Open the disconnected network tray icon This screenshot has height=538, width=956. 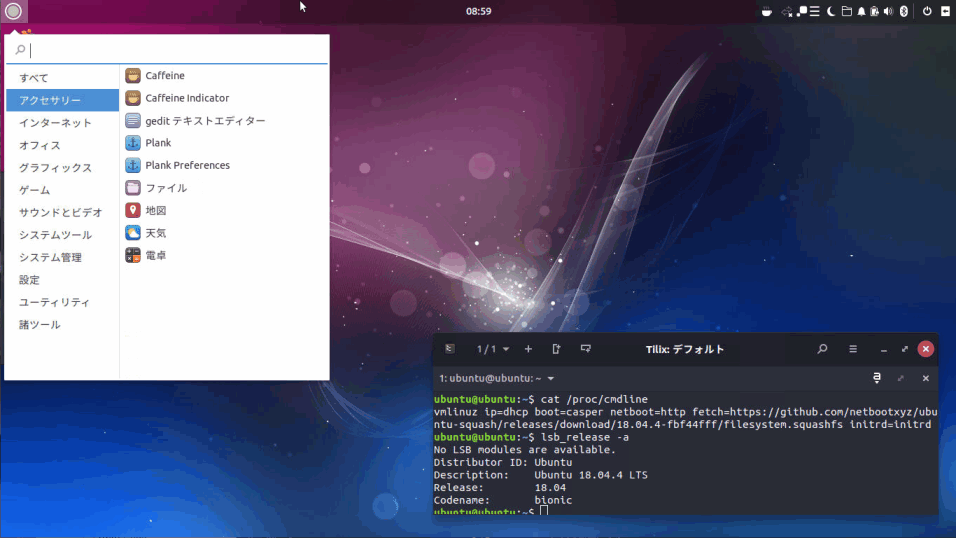[787, 12]
